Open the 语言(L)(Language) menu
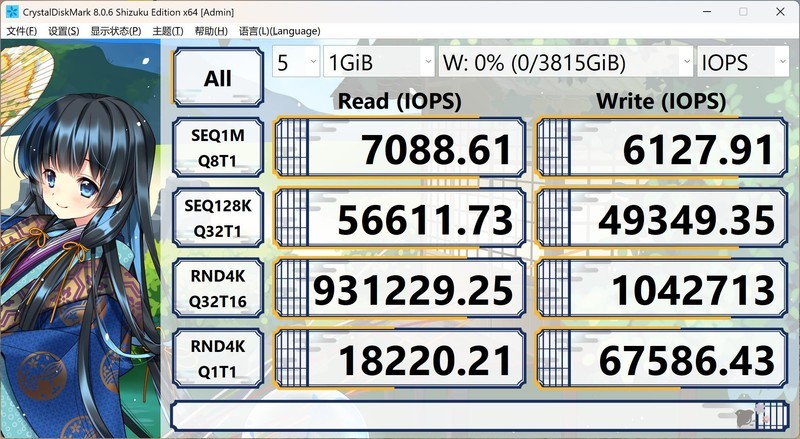The width and height of the screenshot is (800, 439). pos(280,31)
